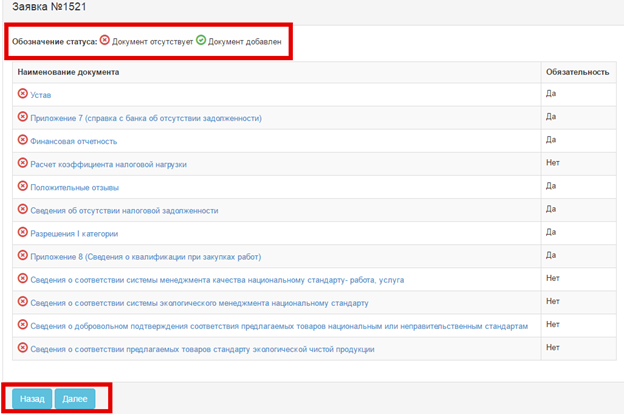This screenshot has height=414, width=624.
Task: Click Обозначение статуса label
Action: tap(55, 41)
